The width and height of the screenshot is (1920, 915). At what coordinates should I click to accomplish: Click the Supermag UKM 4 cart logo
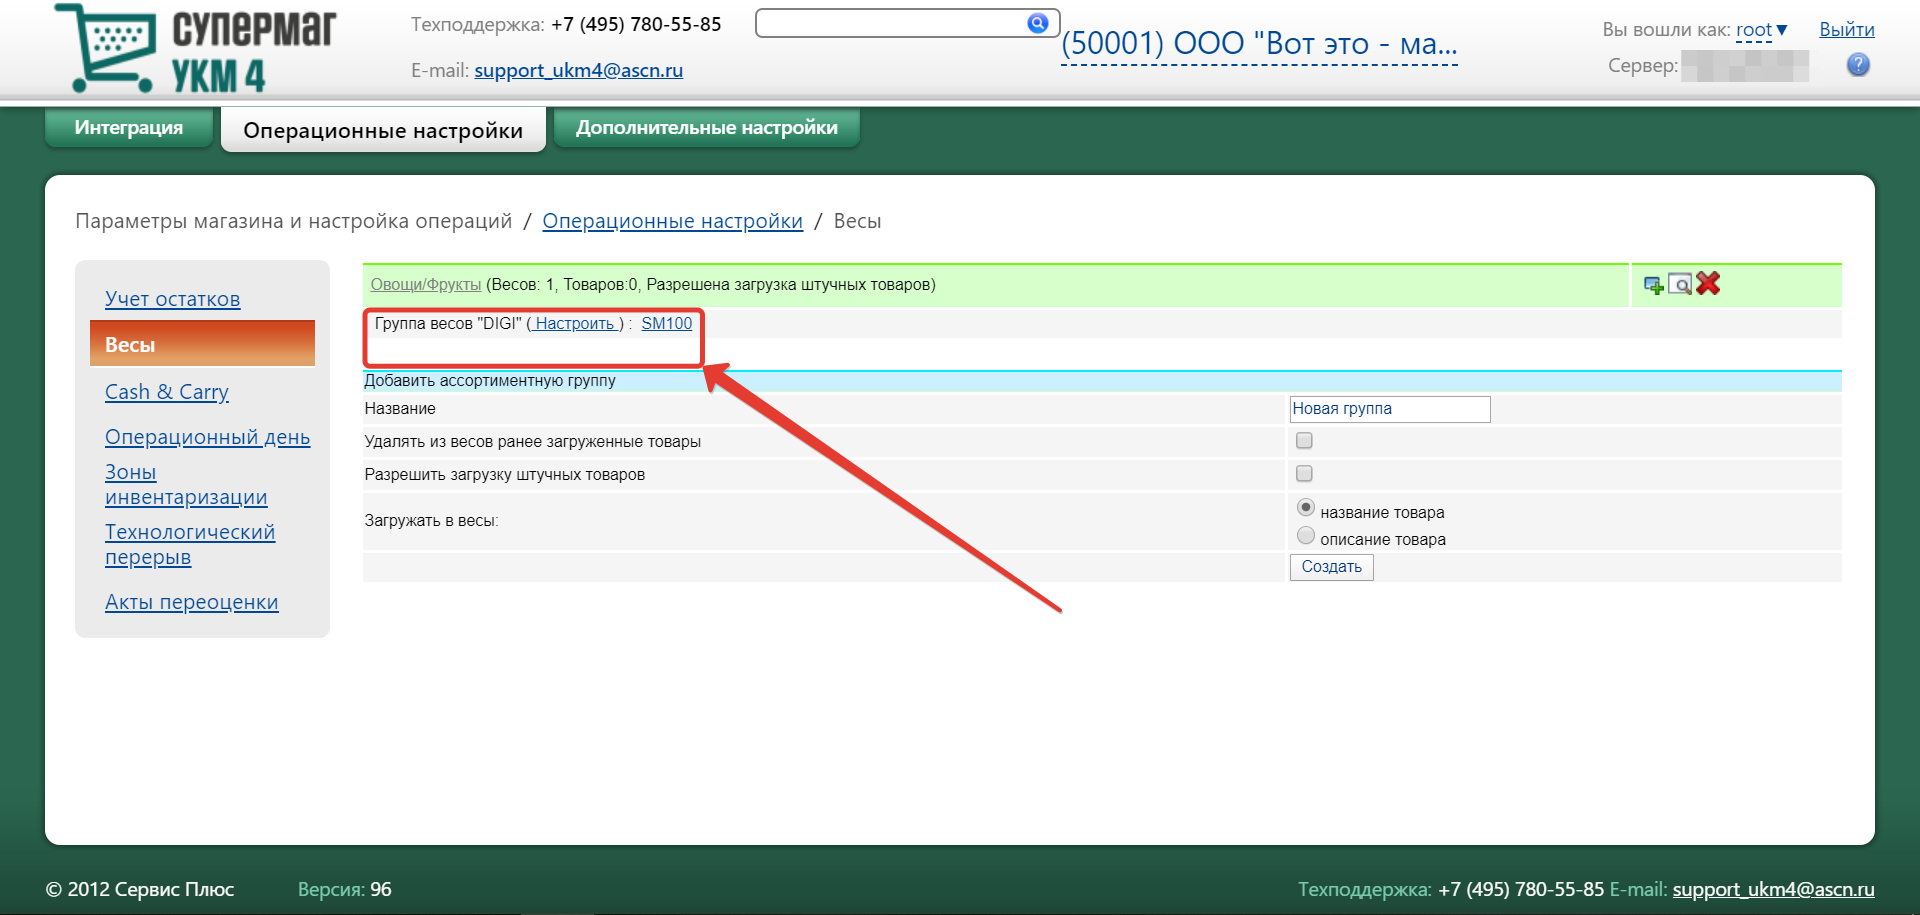pyautogui.click(x=196, y=48)
